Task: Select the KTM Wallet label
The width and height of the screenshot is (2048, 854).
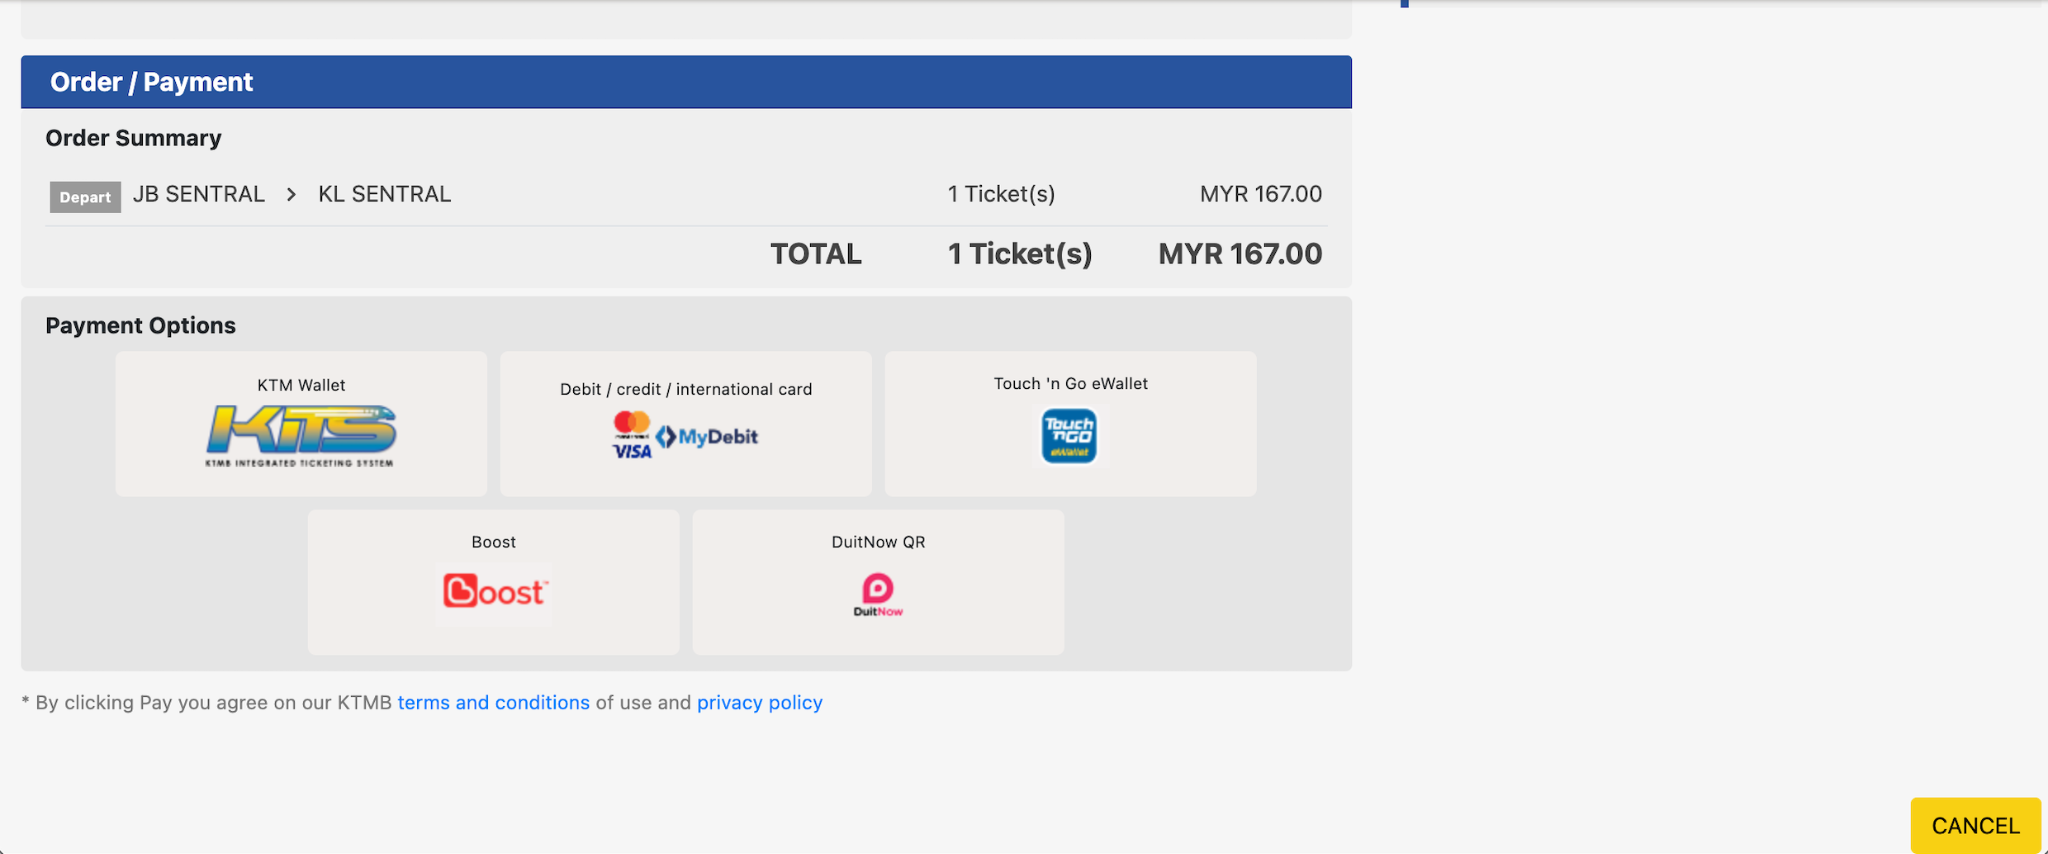Action: click(x=301, y=385)
